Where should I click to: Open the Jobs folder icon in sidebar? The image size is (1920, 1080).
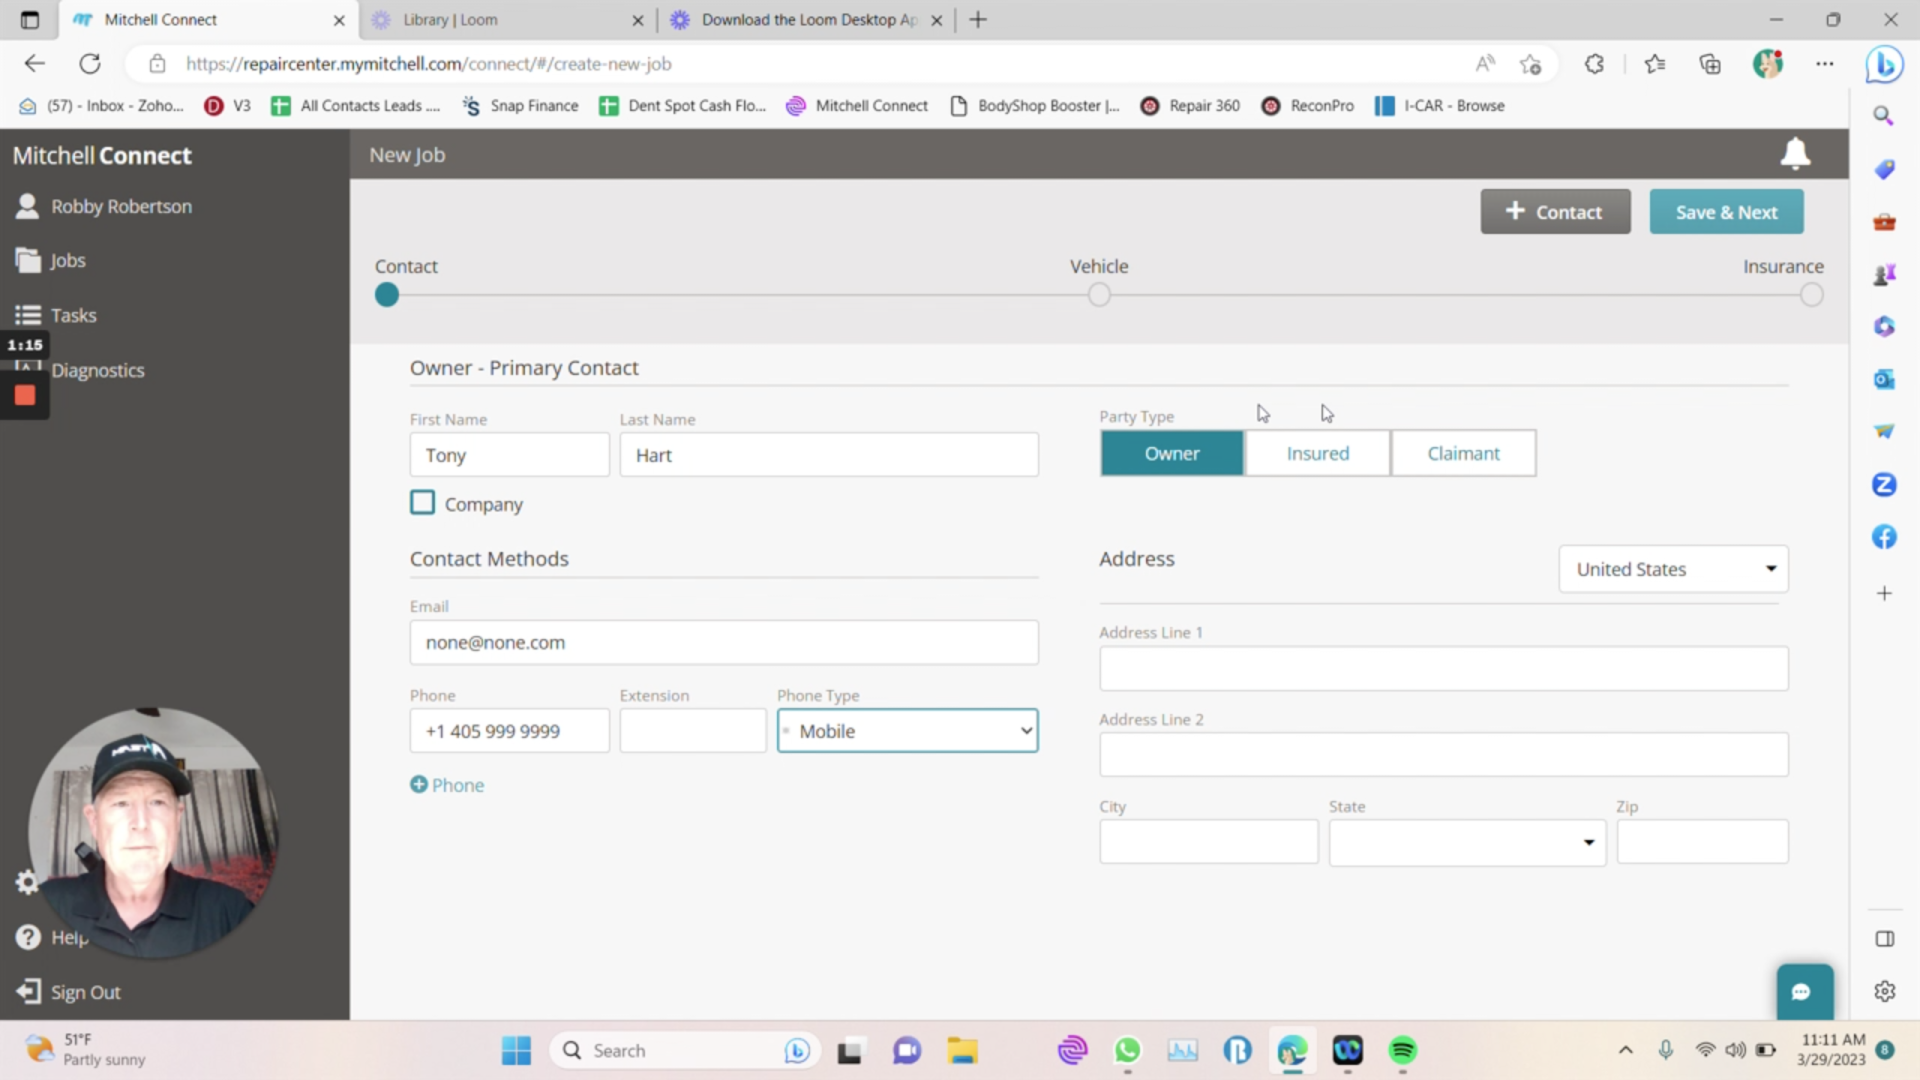[x=28, y=260]
